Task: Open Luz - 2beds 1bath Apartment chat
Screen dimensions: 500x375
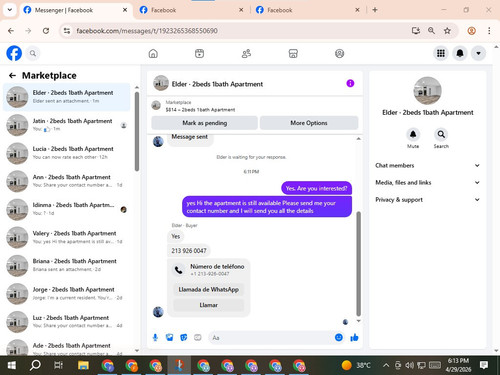Action: click(x=67, y=322)
